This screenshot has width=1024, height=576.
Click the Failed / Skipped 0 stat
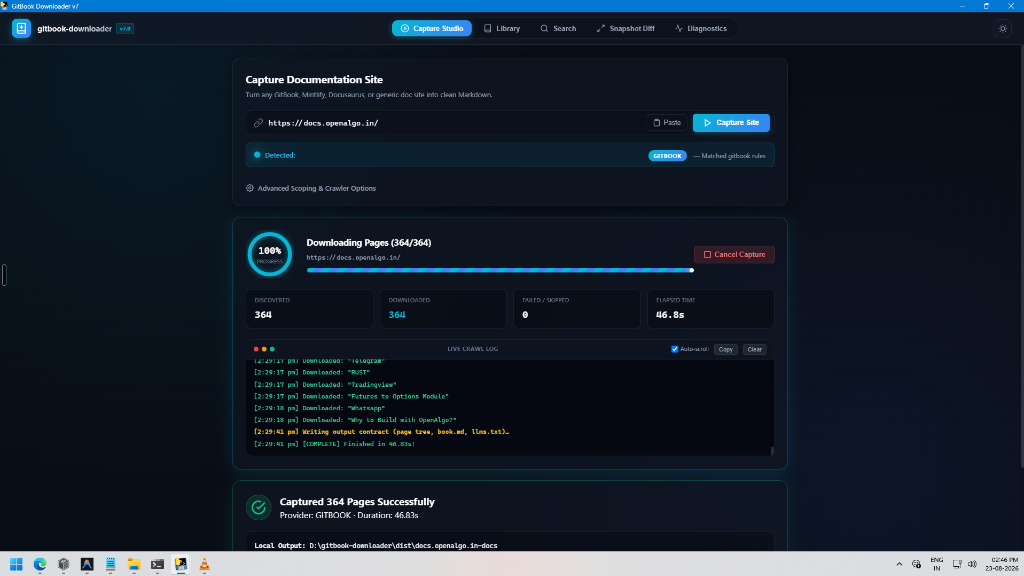pos(577,308)
